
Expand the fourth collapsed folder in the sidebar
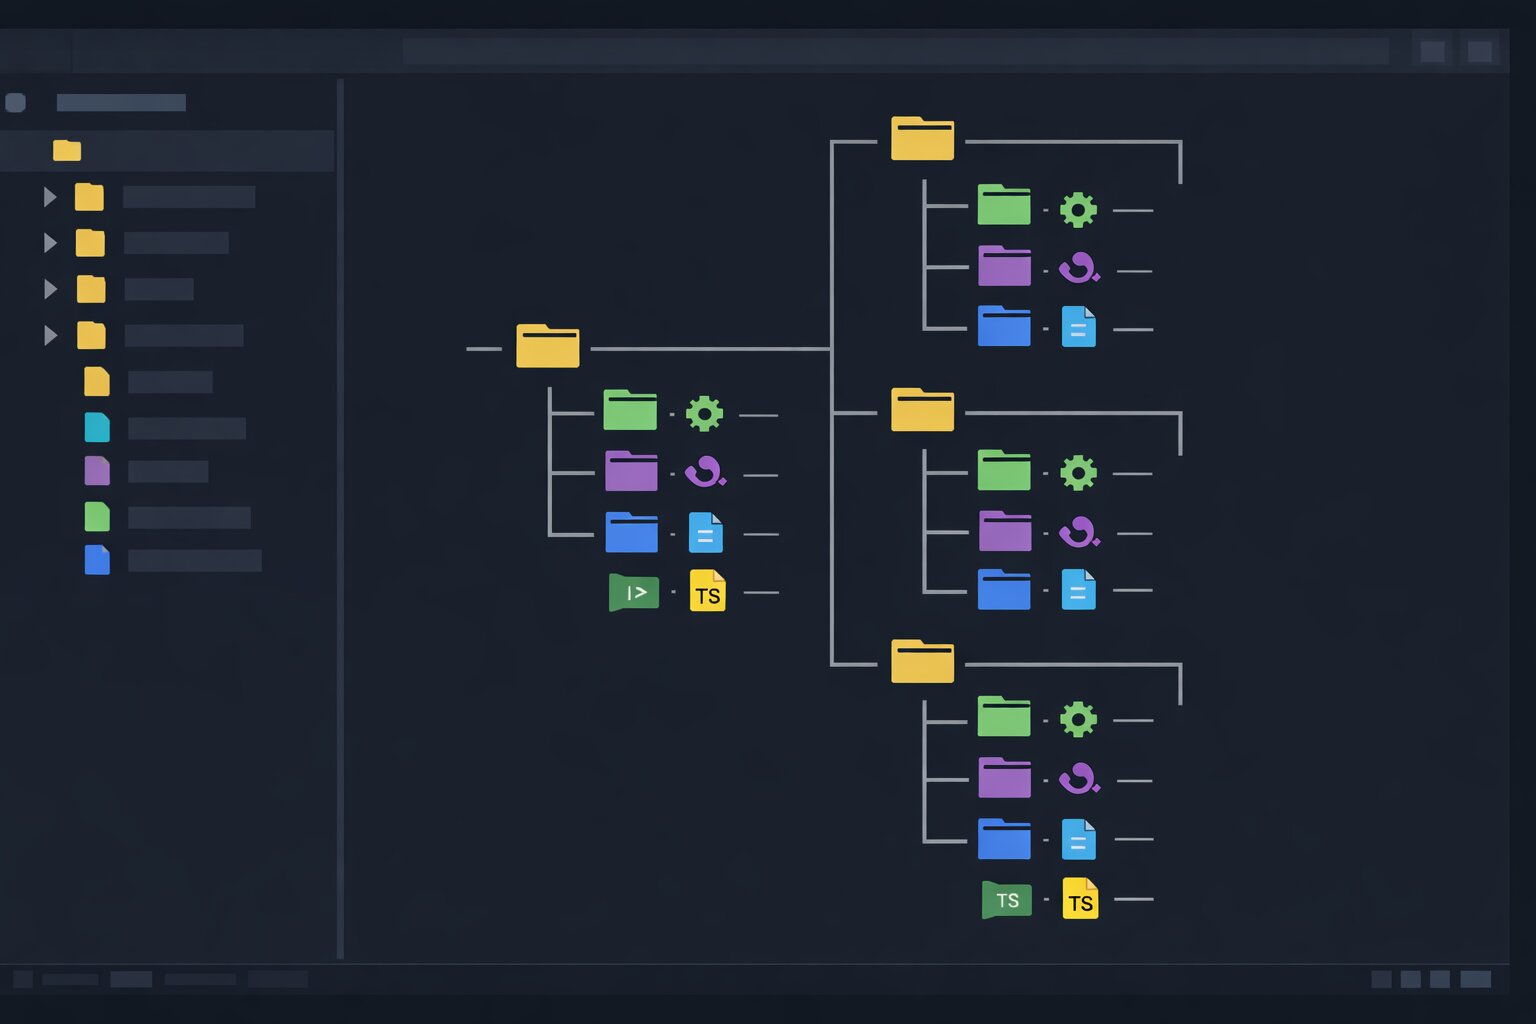pos(48,336)
